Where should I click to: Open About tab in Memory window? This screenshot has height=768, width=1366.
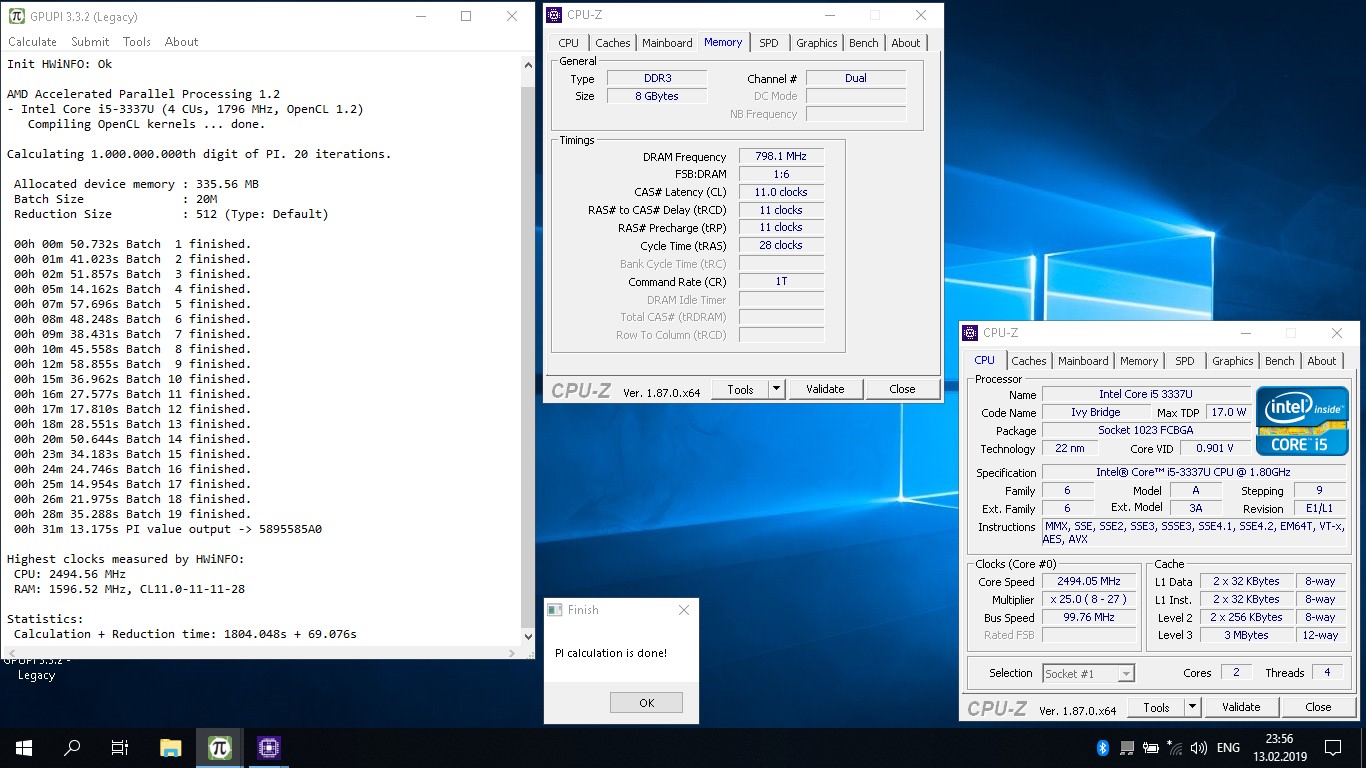click(x=906, y=43)
